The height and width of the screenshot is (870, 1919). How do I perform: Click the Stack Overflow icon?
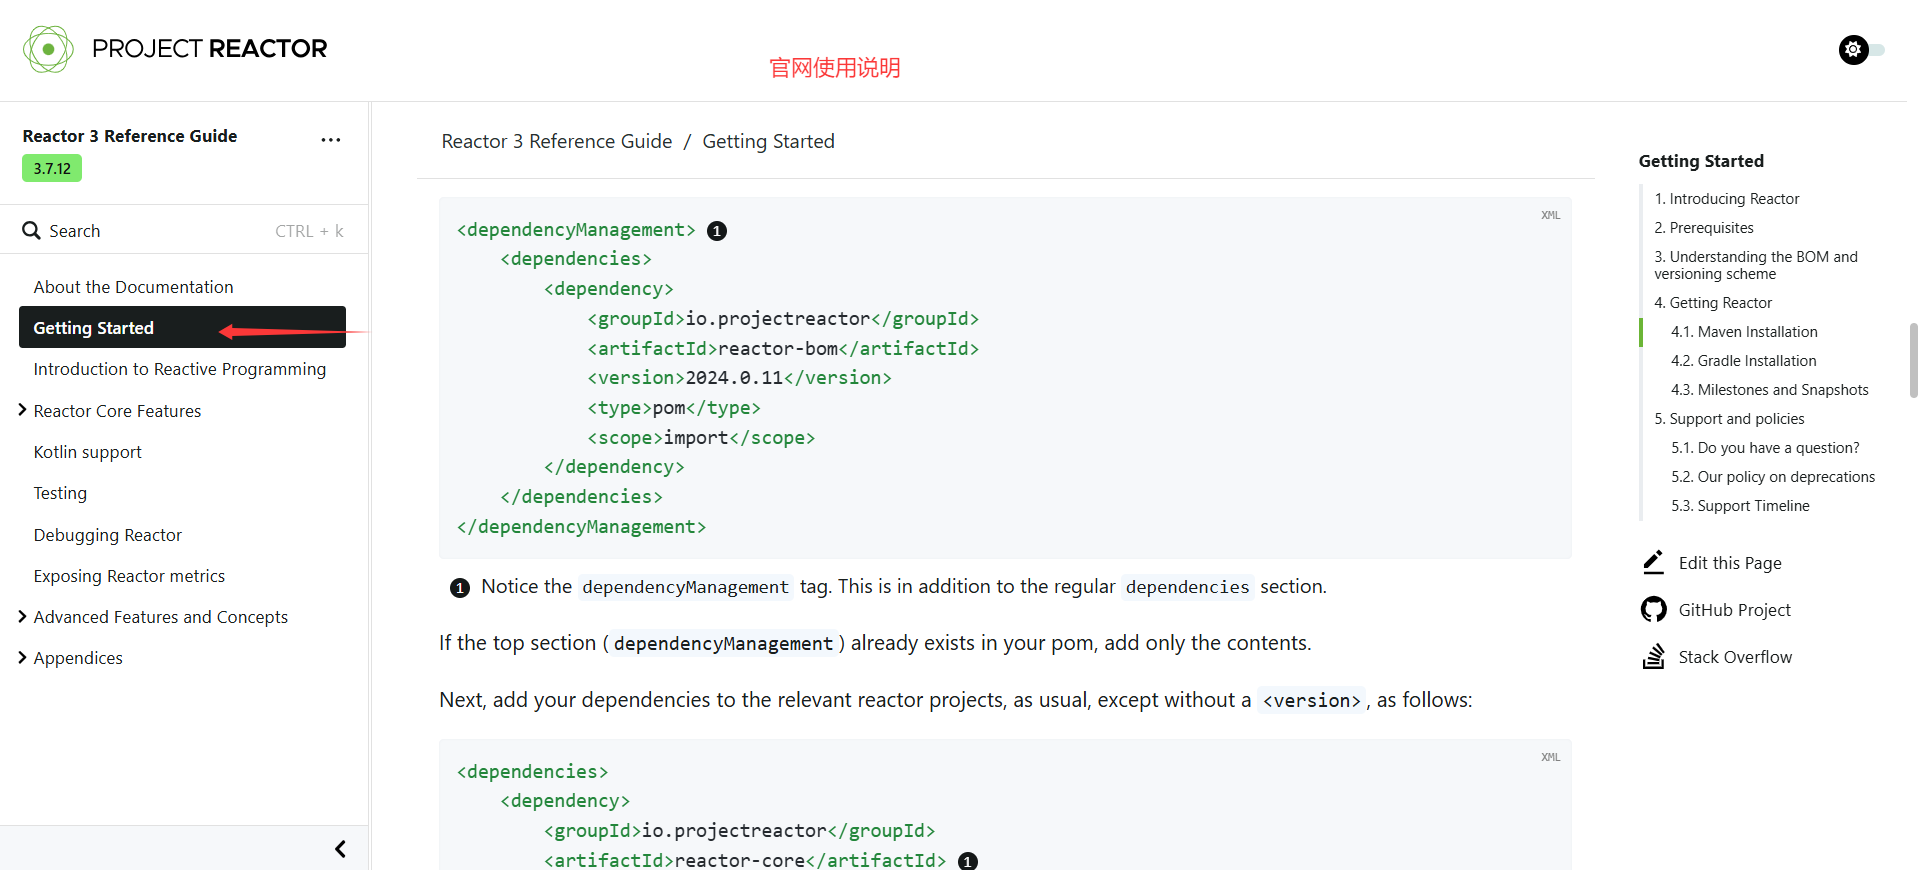tap(1653, 656)
